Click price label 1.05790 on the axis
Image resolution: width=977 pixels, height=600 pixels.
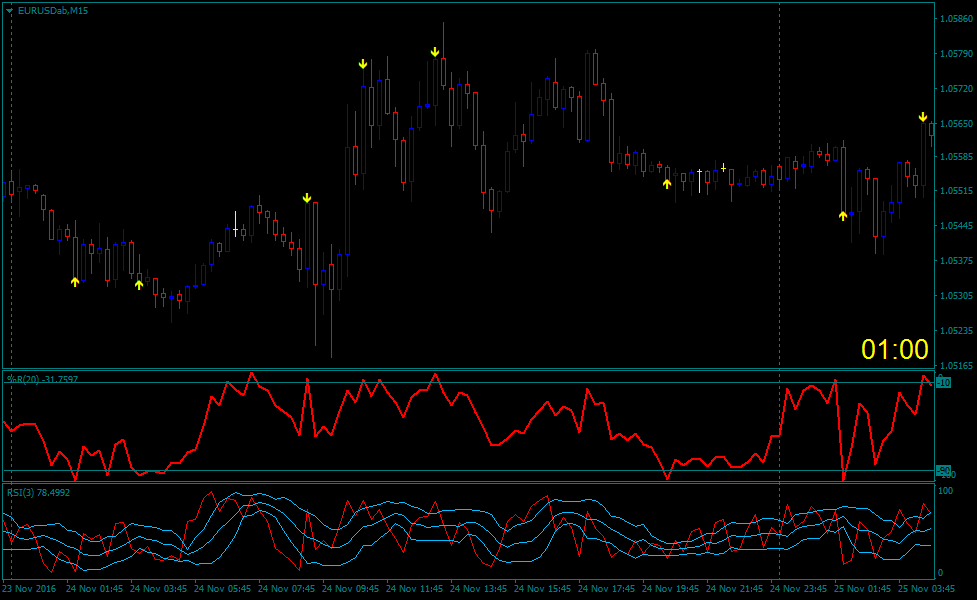[x=956, y=54]
